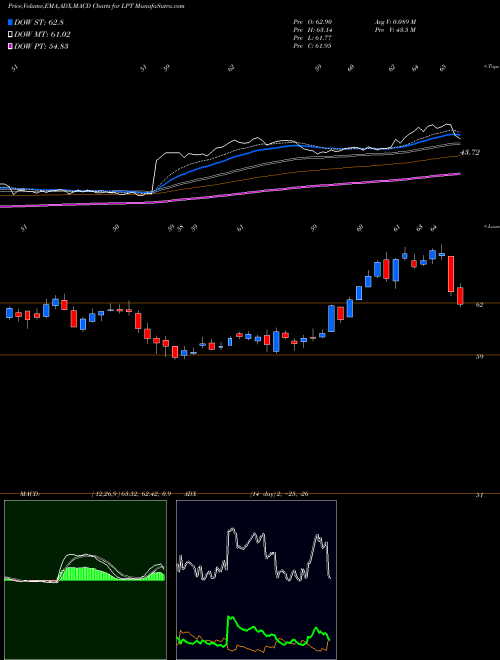Select the 'DOW ST: 62.8' legend text
The height and width of the screenshot is (660, 500).
click(38, 22)
